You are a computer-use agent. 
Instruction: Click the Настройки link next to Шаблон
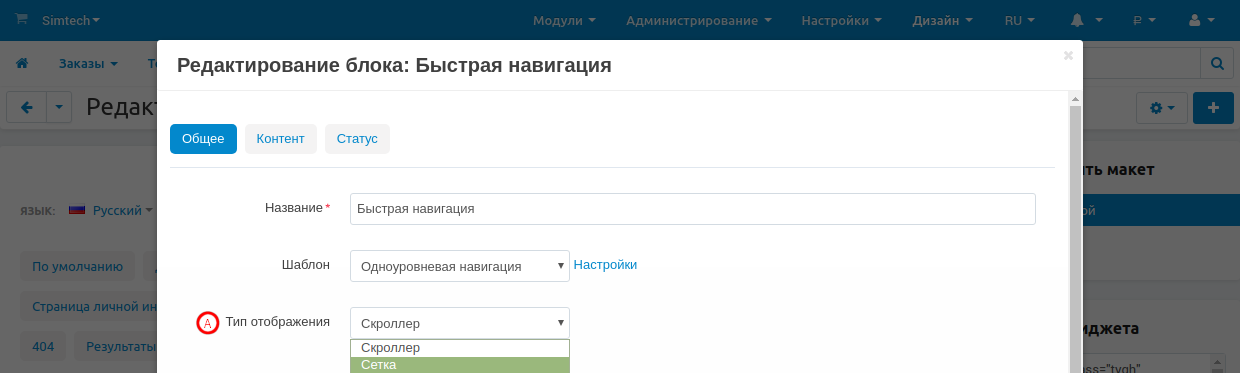tap(605, 265)
